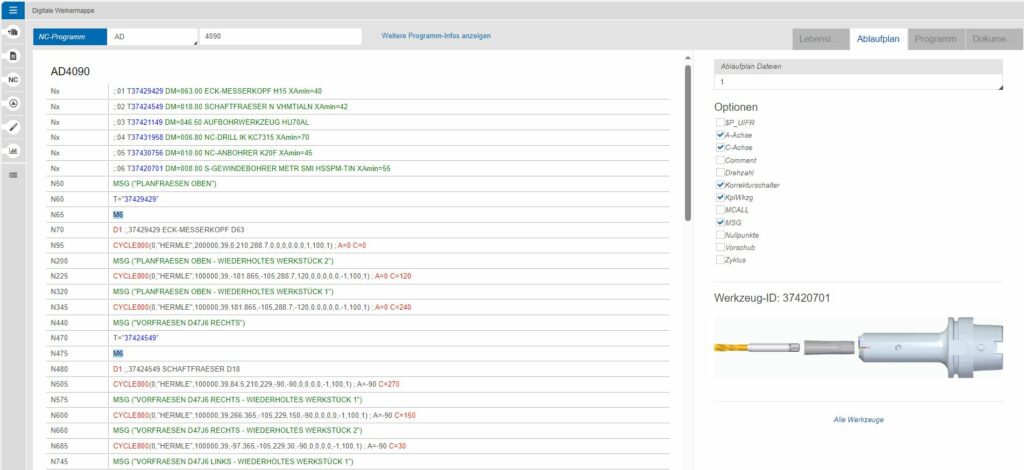1024x470 pixels.
Task: Click the highlighted M6 in row N475
Action: click(x=118, y=354)
